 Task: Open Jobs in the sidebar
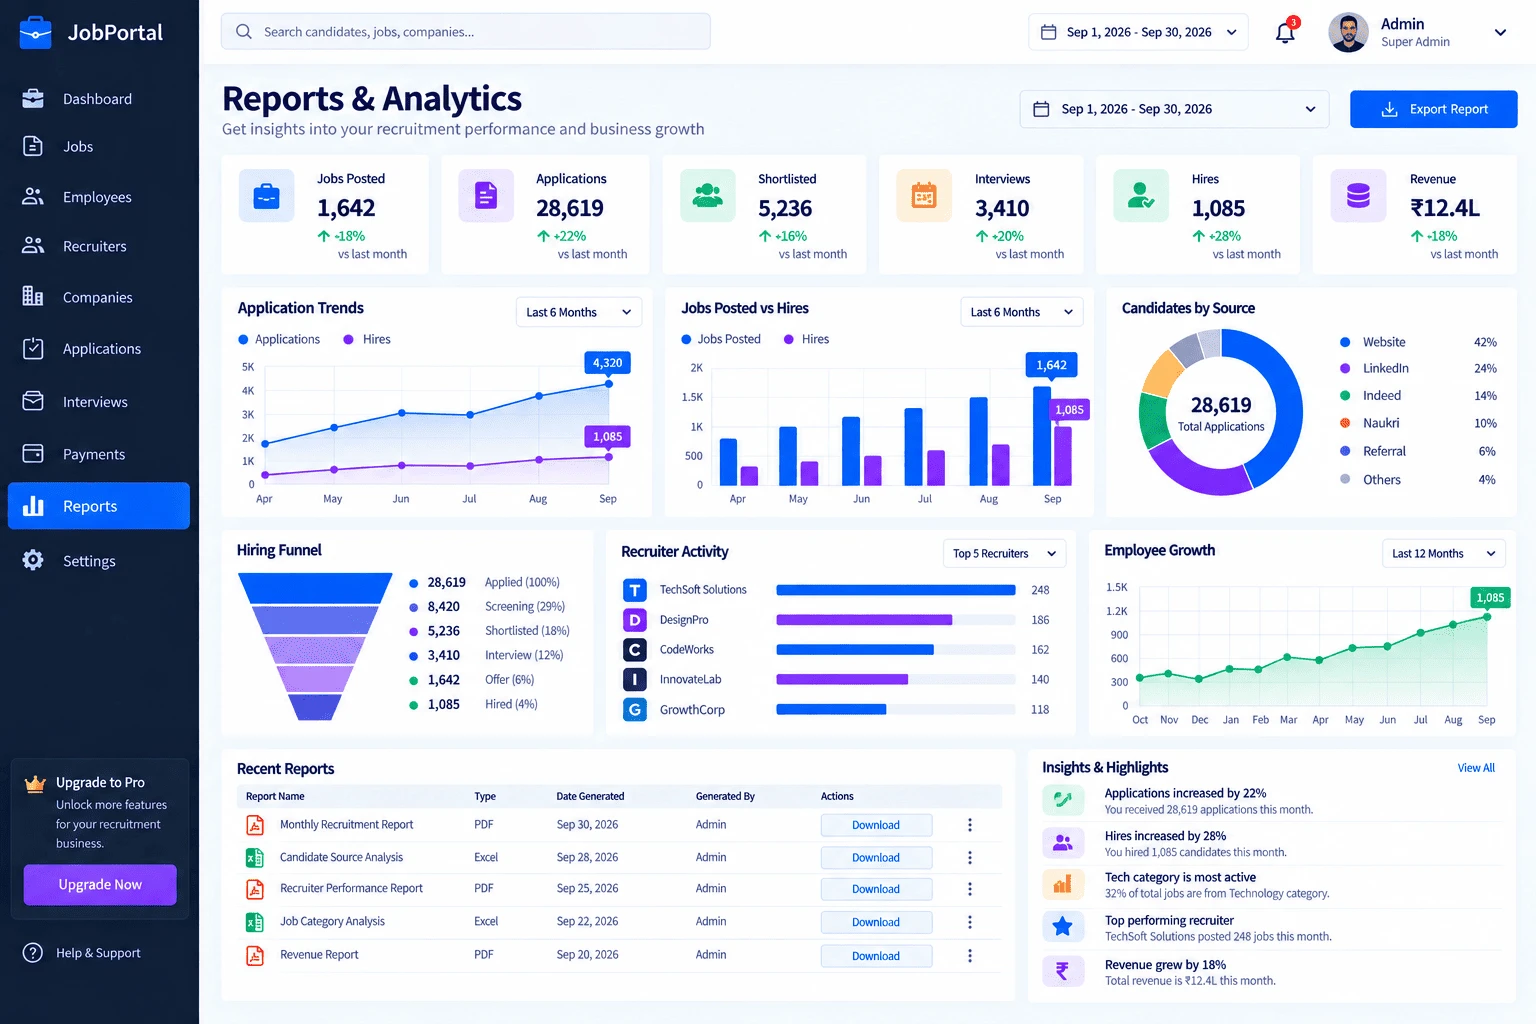click(98, 147)
